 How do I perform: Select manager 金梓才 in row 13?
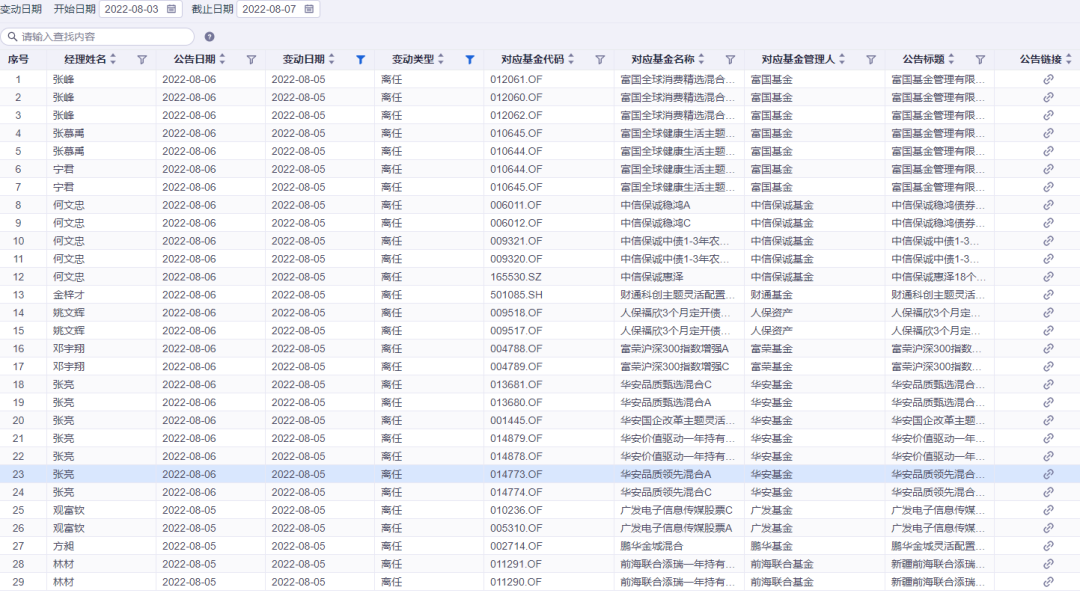[x=69, y=294]
